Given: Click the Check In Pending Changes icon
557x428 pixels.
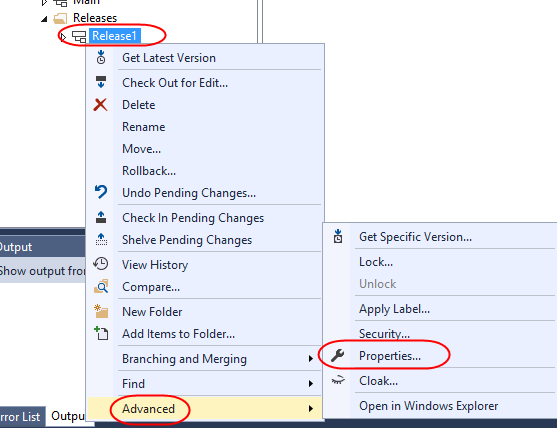Looking at the screenshot, I should click(x=101, y=217).
